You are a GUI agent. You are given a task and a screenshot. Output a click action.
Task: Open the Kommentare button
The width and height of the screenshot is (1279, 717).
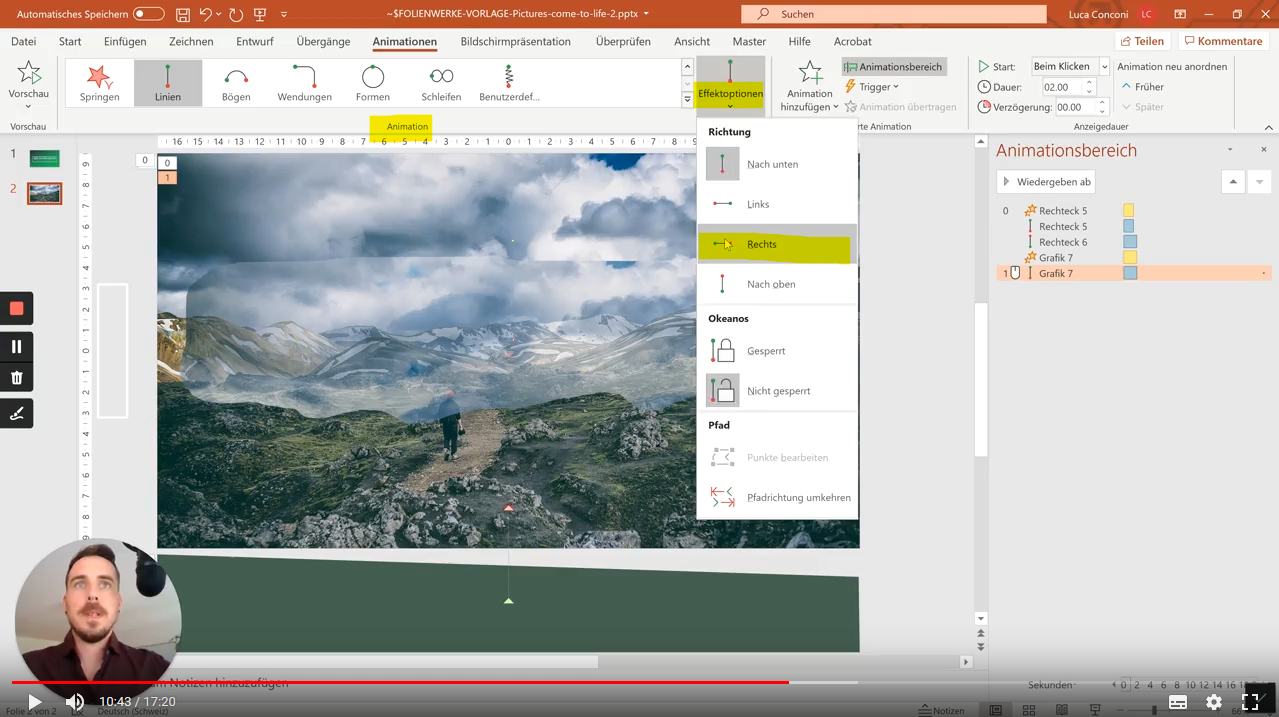click(x=1223, y=41)
